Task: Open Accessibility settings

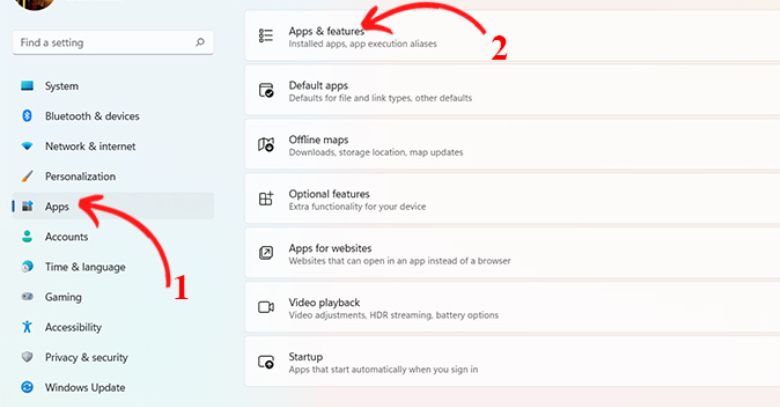Action: tap(113, 327)
